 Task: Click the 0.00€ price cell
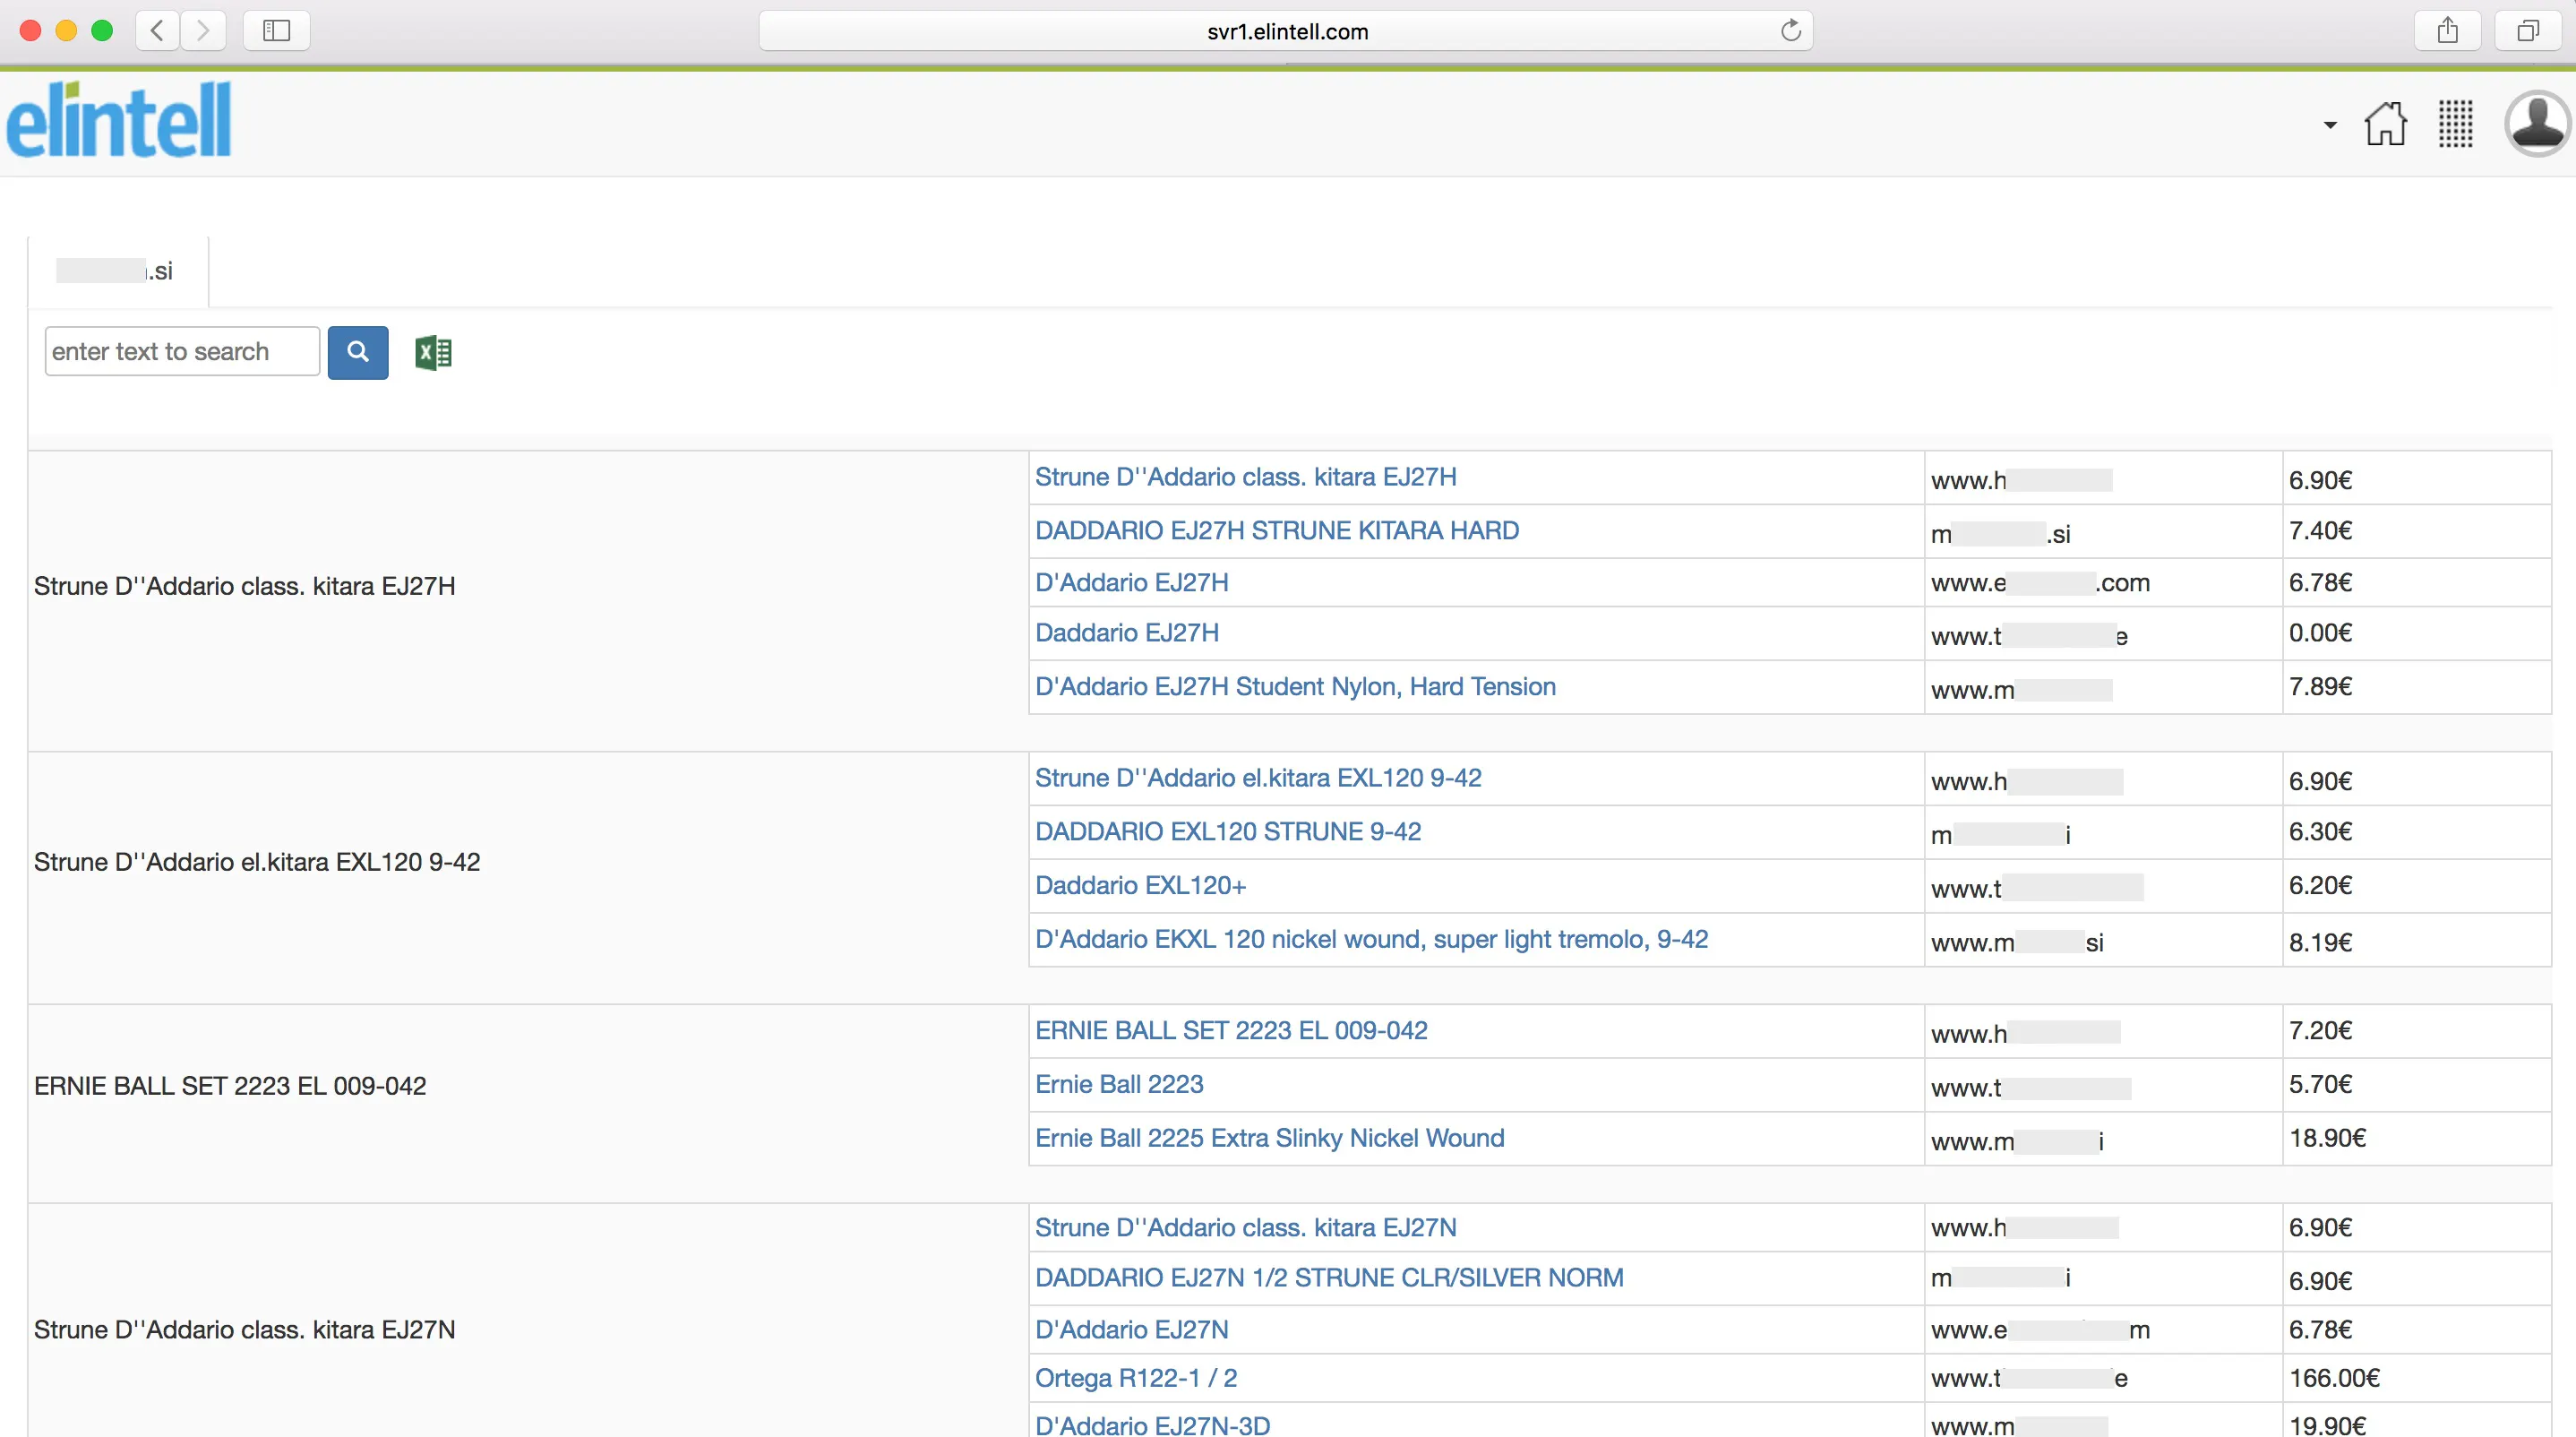tap(2417, 633)
